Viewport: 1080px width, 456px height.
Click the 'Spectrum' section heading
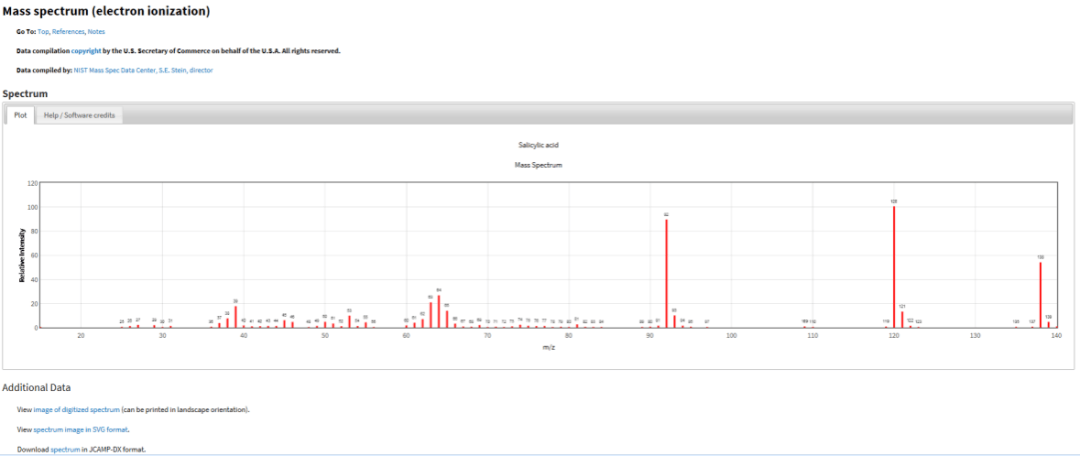[x=25, y=93]
